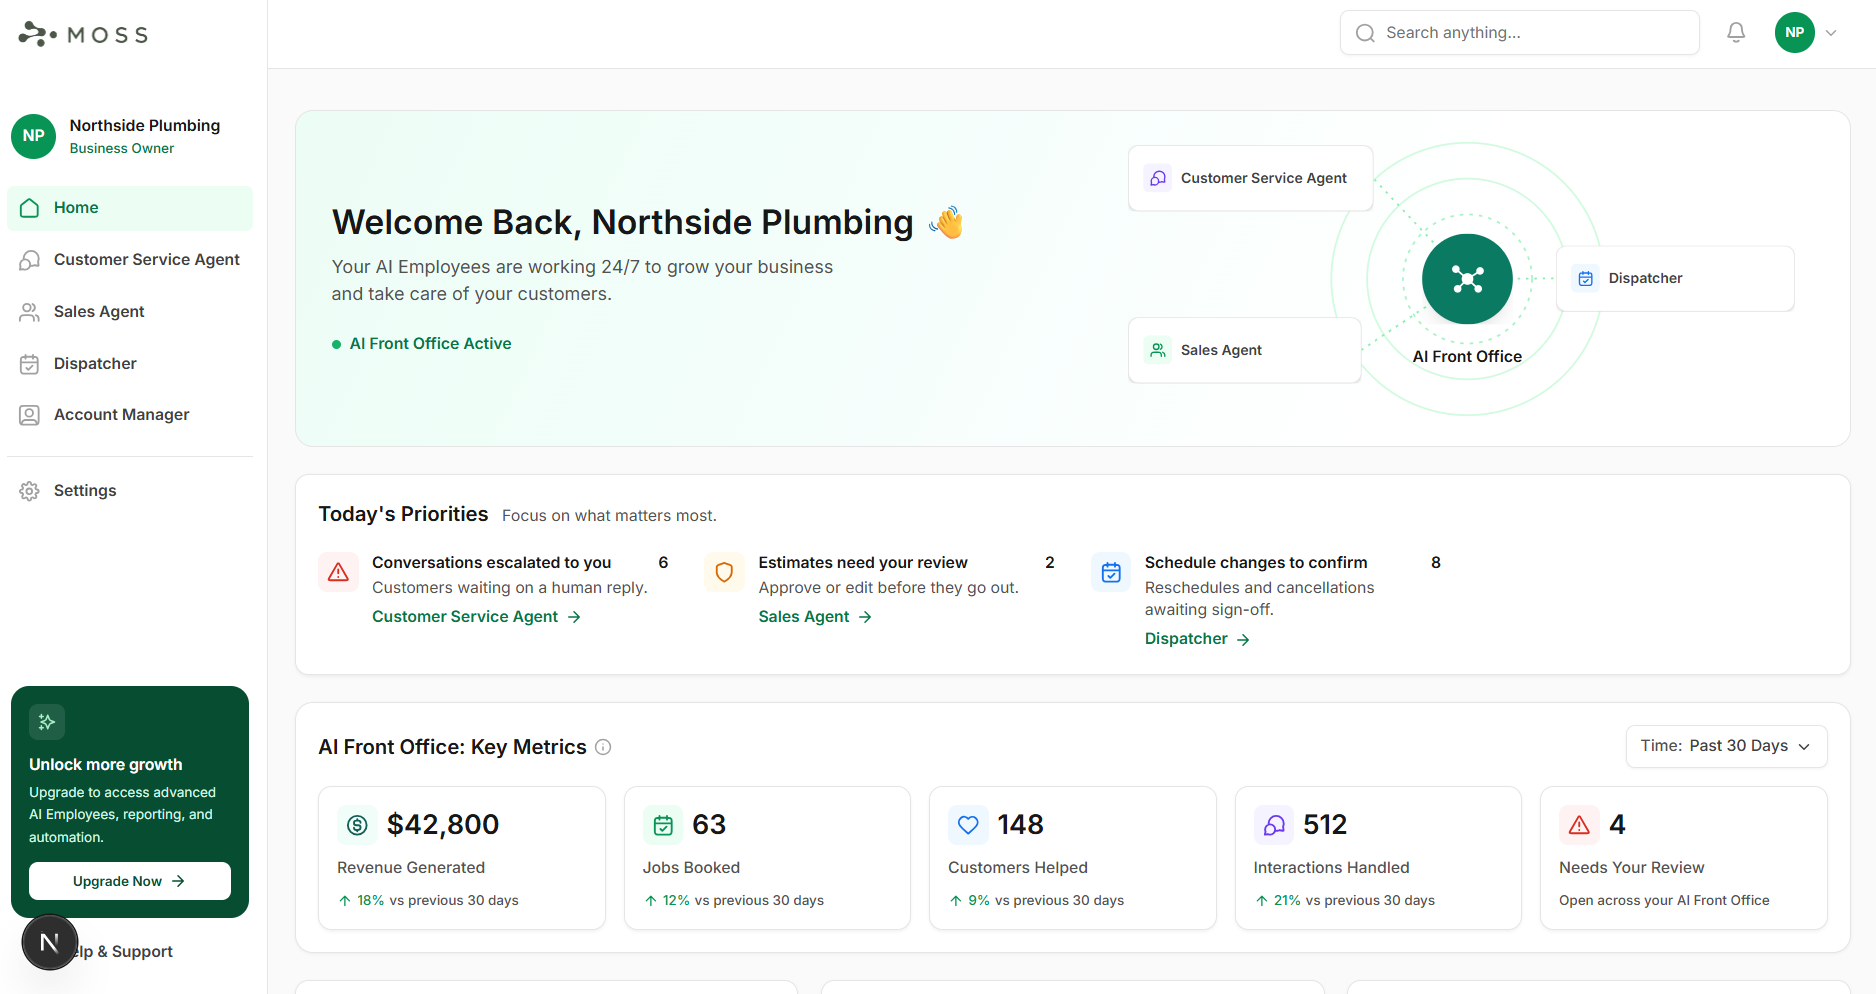Click the calendar icon on the Jobs Booked card
This screenshot has height=994, width=1876.
pos(663,825)
